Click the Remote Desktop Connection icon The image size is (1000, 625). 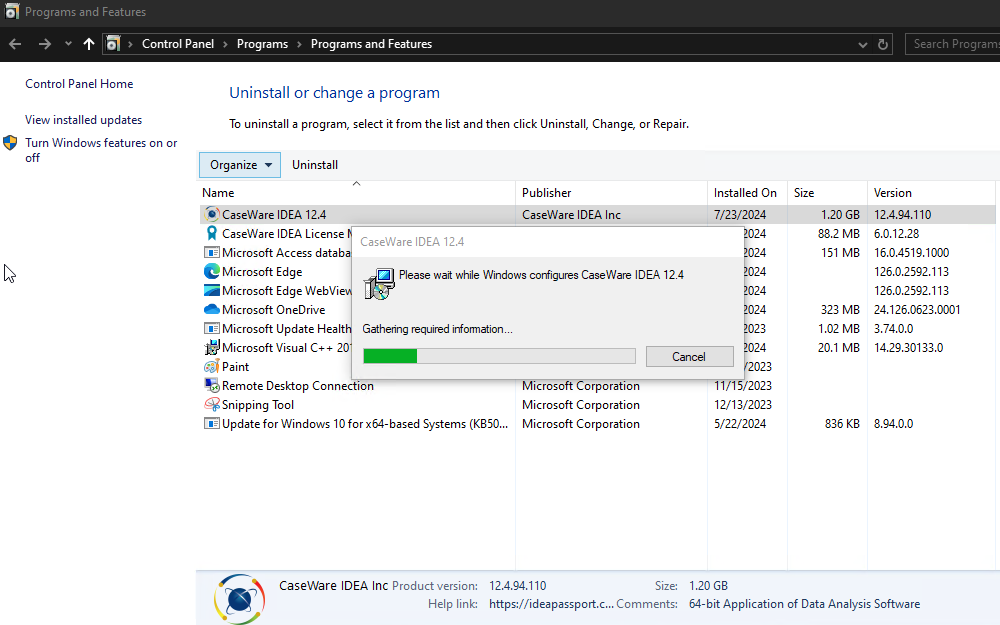pos(211,385)
